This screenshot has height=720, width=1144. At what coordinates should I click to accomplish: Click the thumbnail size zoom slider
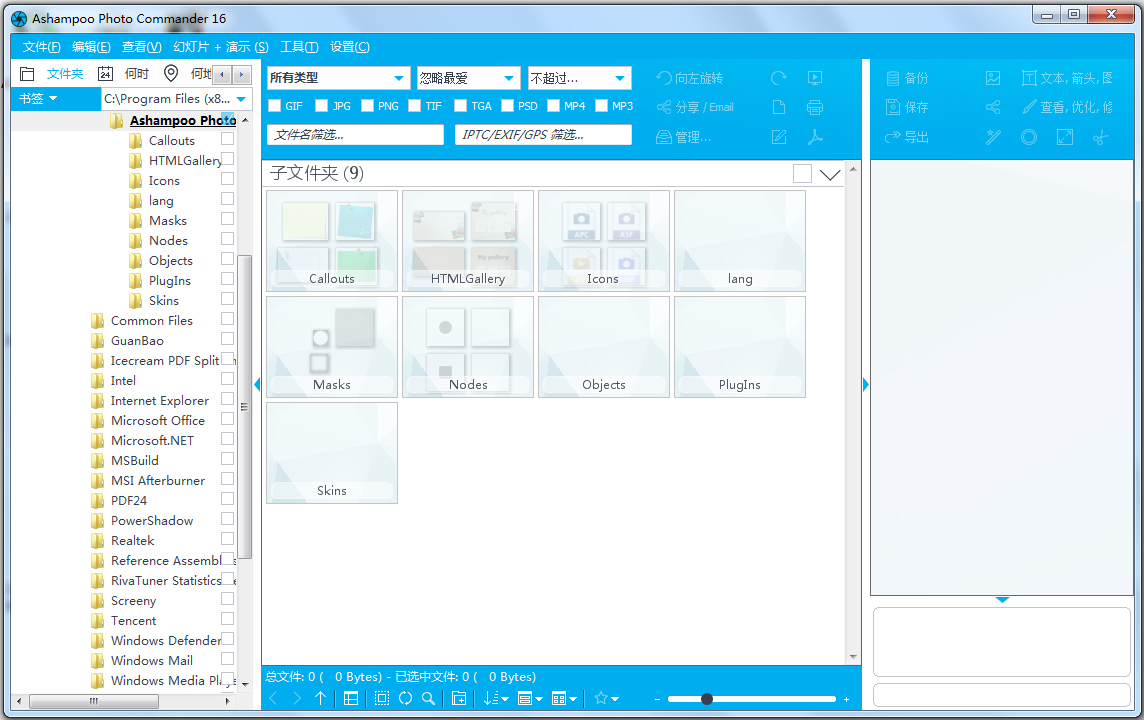(x=750, y=699)
